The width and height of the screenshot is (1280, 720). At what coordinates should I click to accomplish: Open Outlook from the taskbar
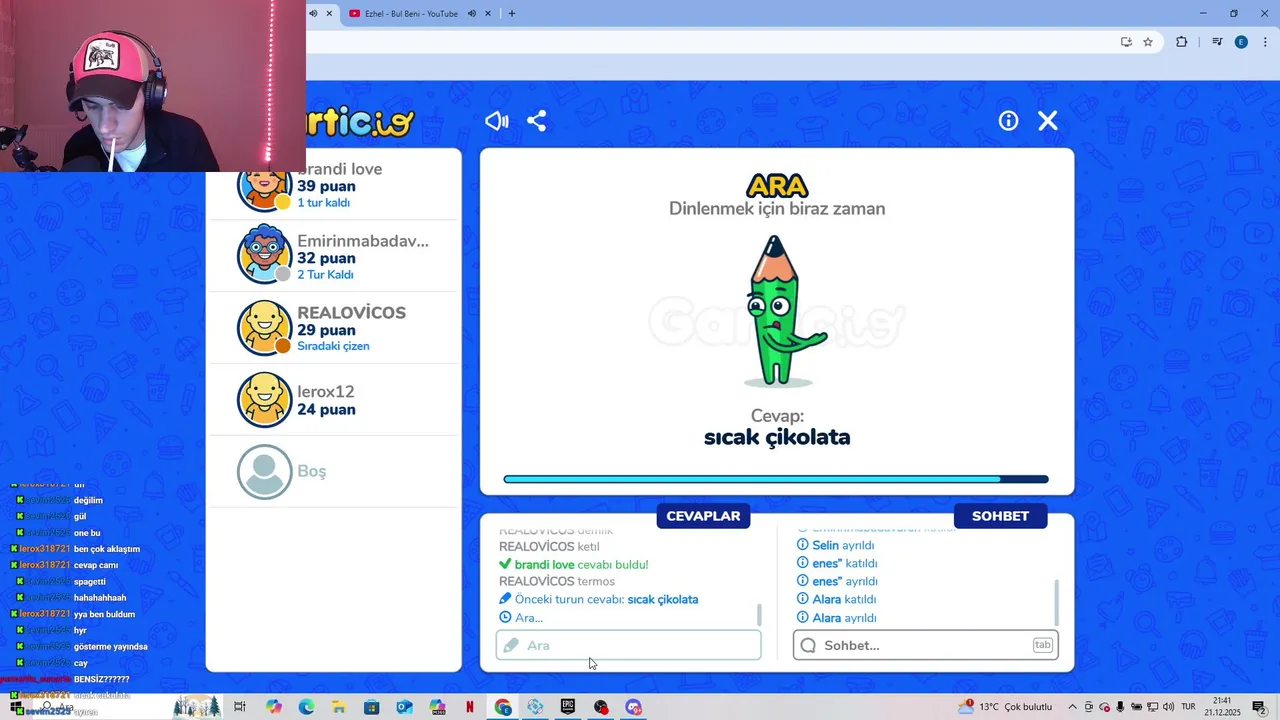(404, 707)
